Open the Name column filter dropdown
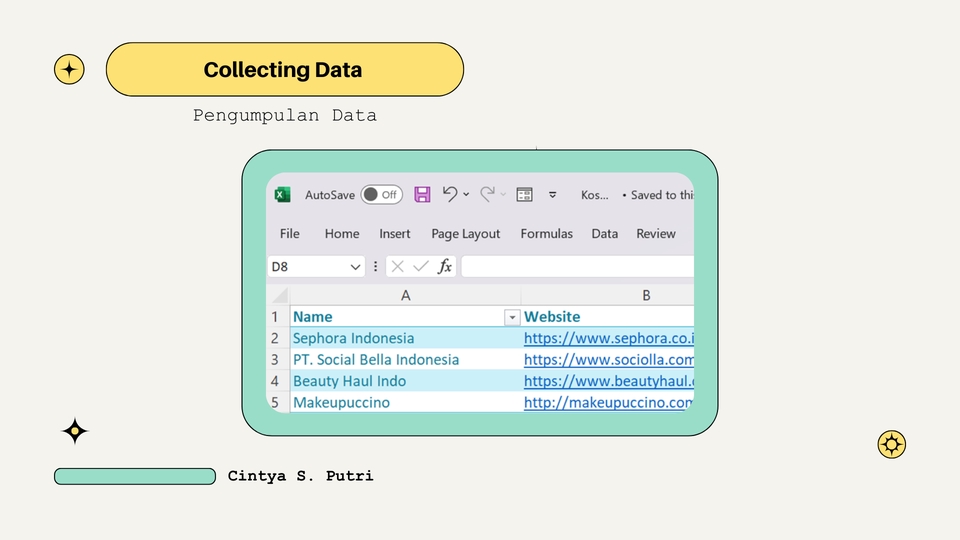Screen dimensions: 960x540 [512, 317]
